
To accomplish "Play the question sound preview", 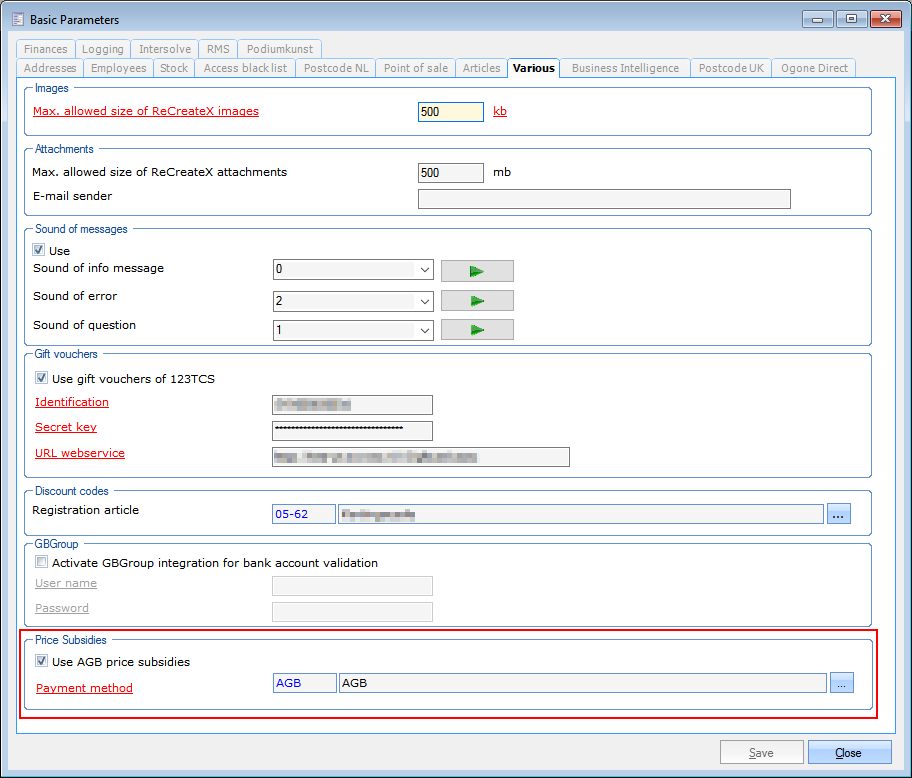I will pyautogui.click(x=477, y=330).
